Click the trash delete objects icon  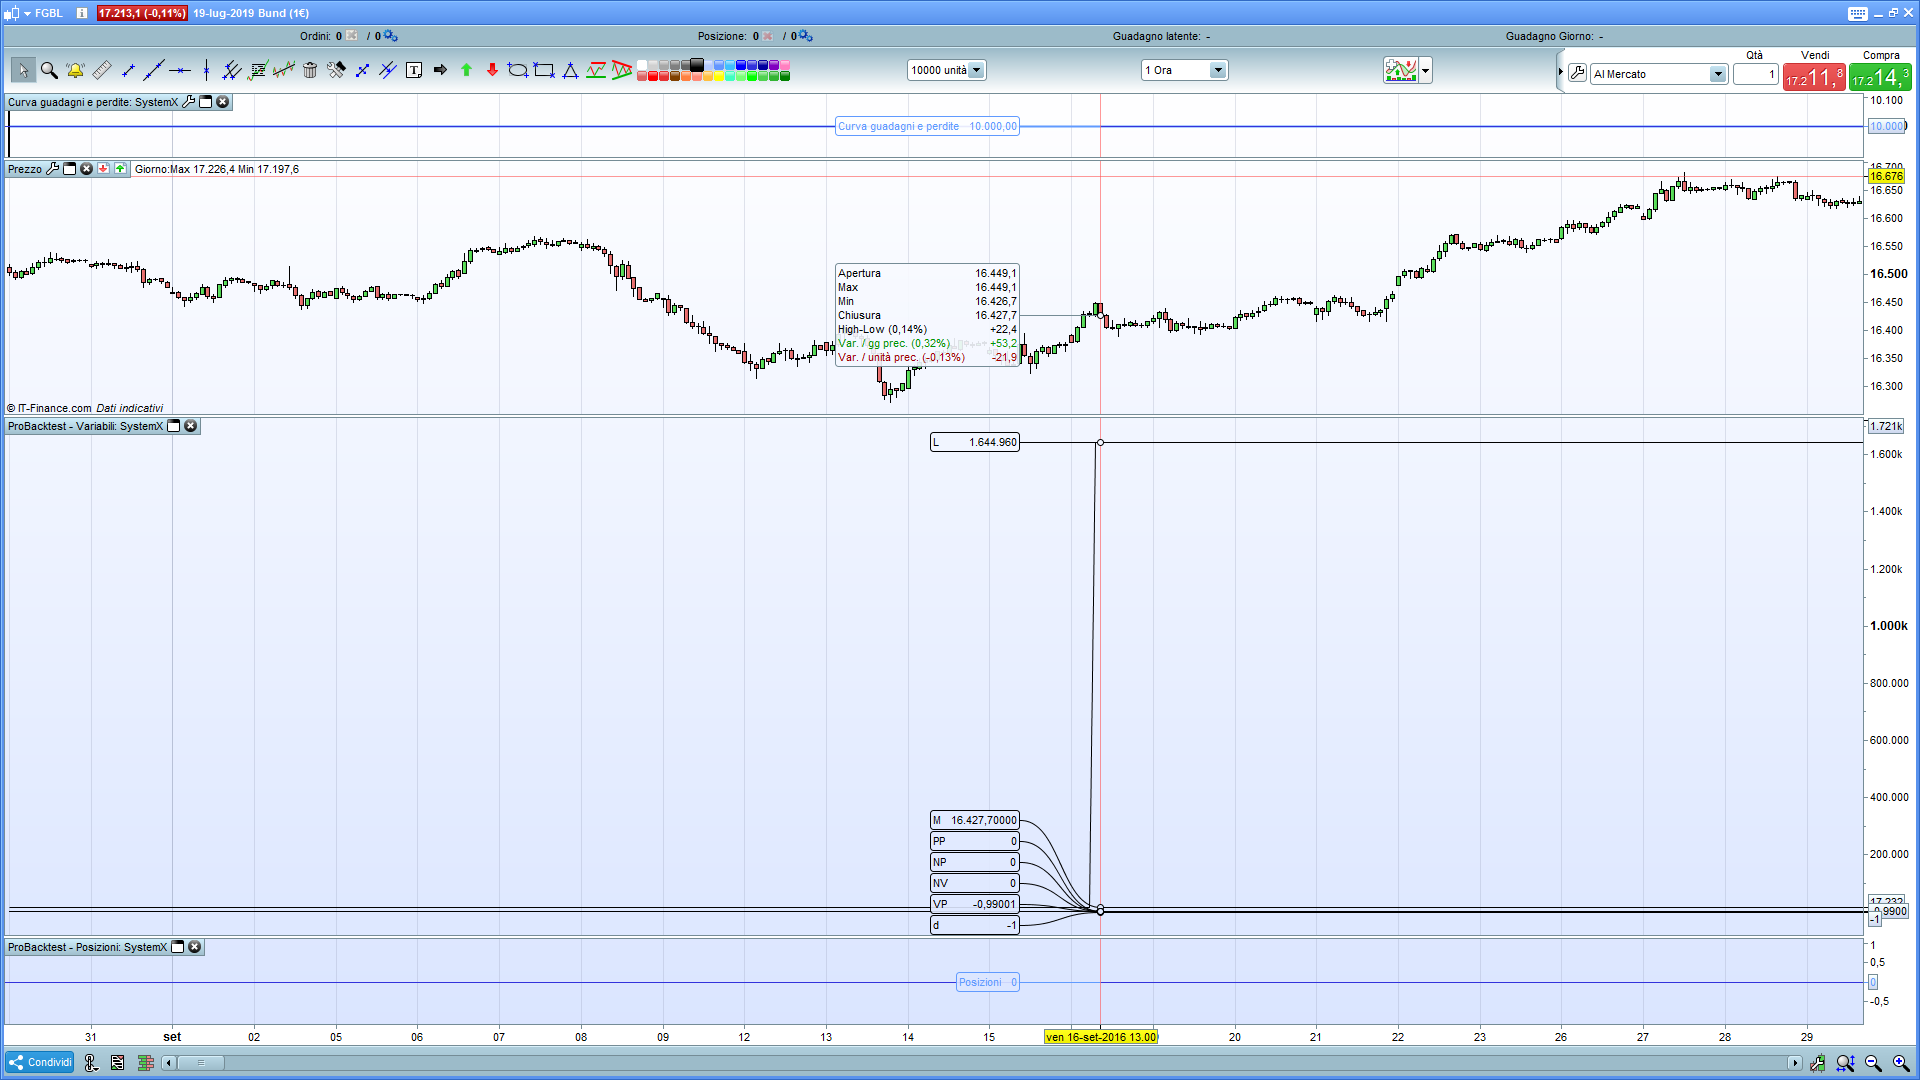pos(310,70)
